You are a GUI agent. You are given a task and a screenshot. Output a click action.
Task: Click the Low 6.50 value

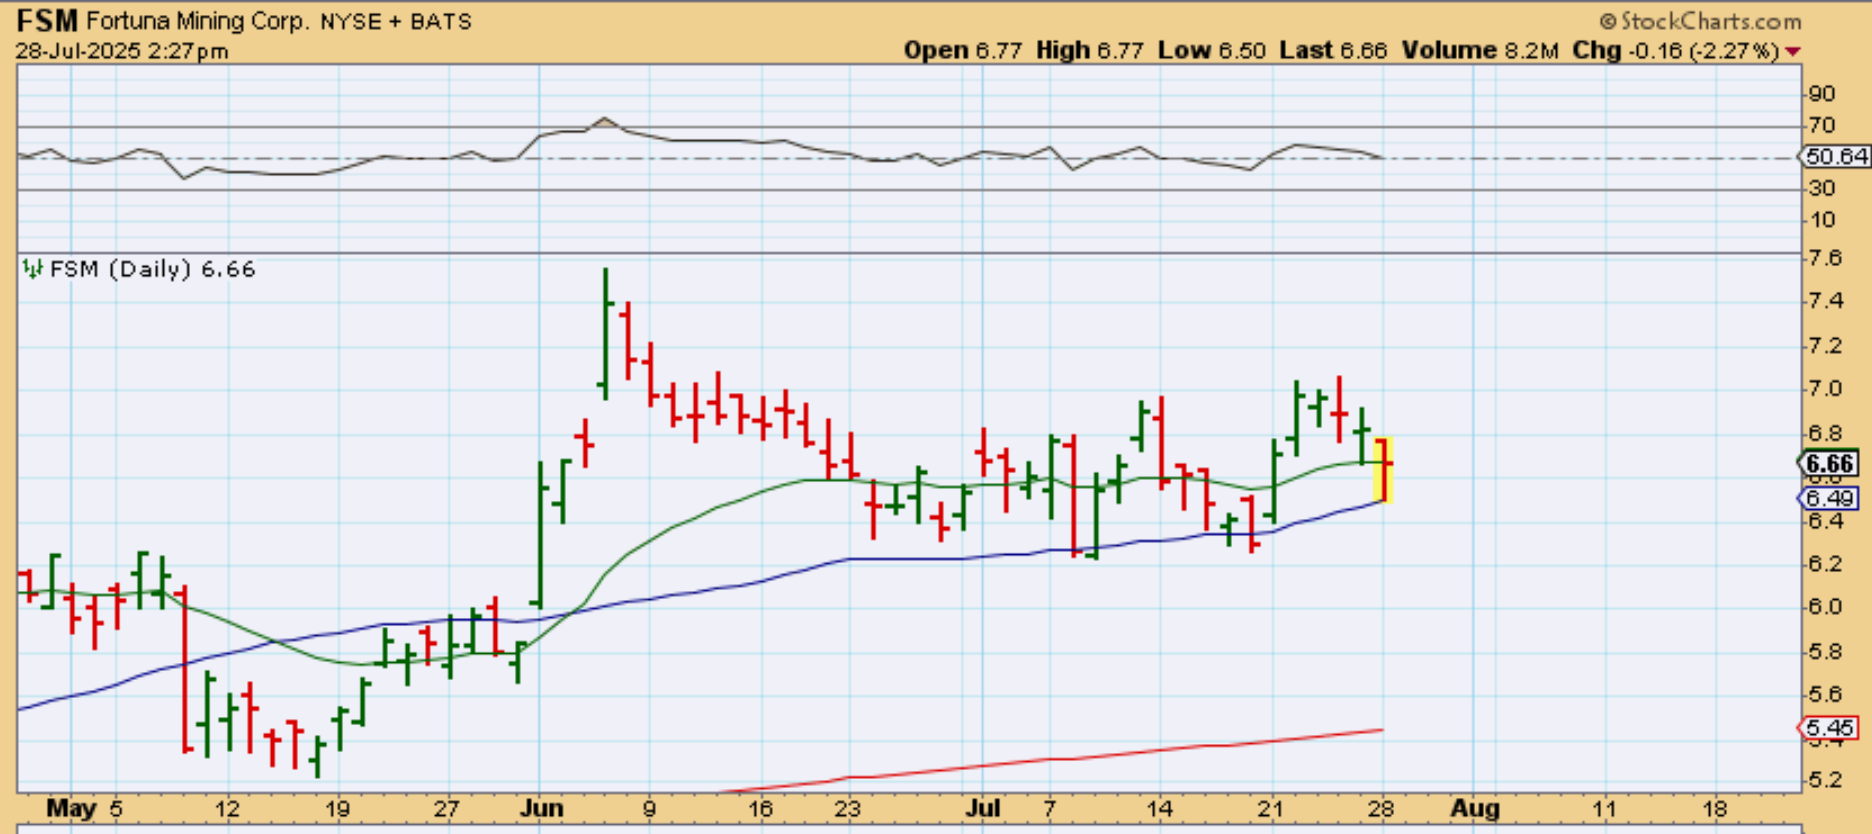[x=1212, y=50]
